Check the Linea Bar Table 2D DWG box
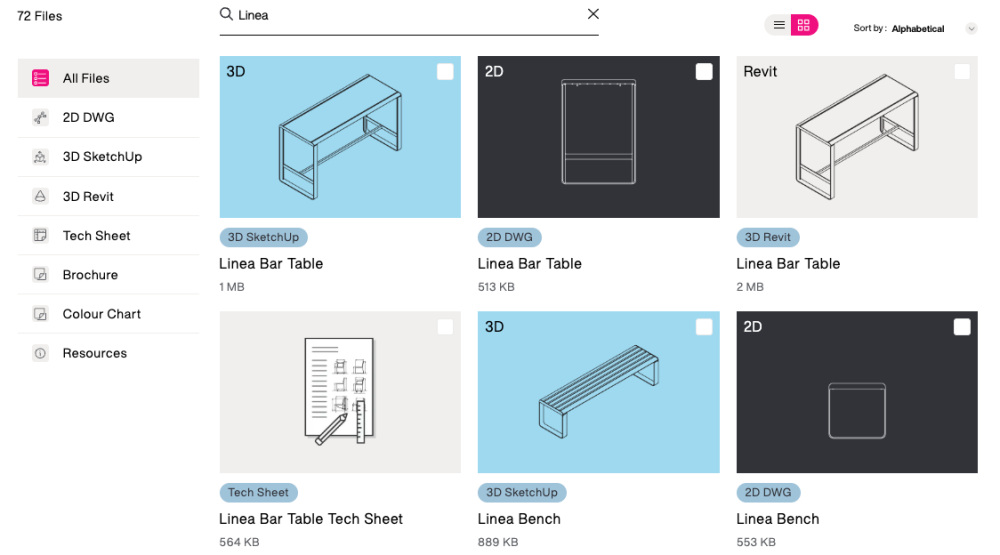The height and width of the screenshot is (555, 1000). click(x=704, y=71)
